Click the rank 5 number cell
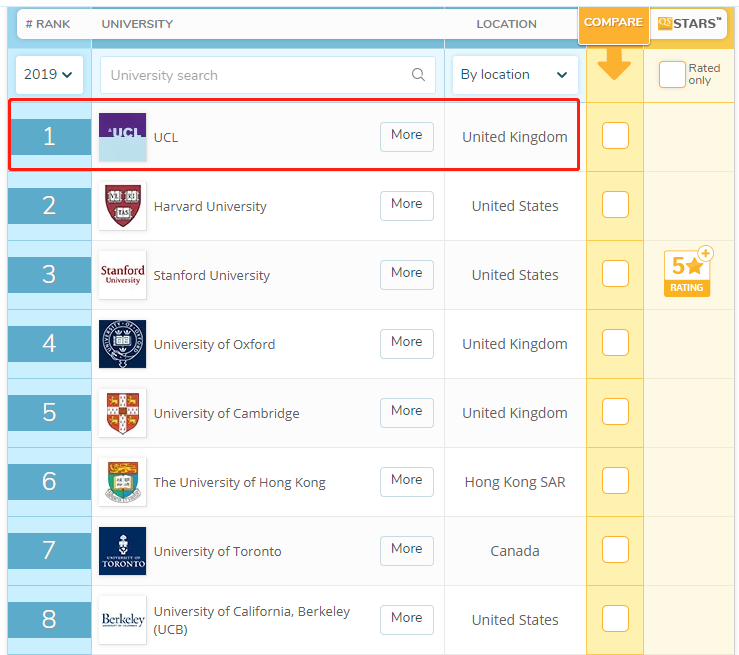The image size is (739, 655). pos(49,413)
